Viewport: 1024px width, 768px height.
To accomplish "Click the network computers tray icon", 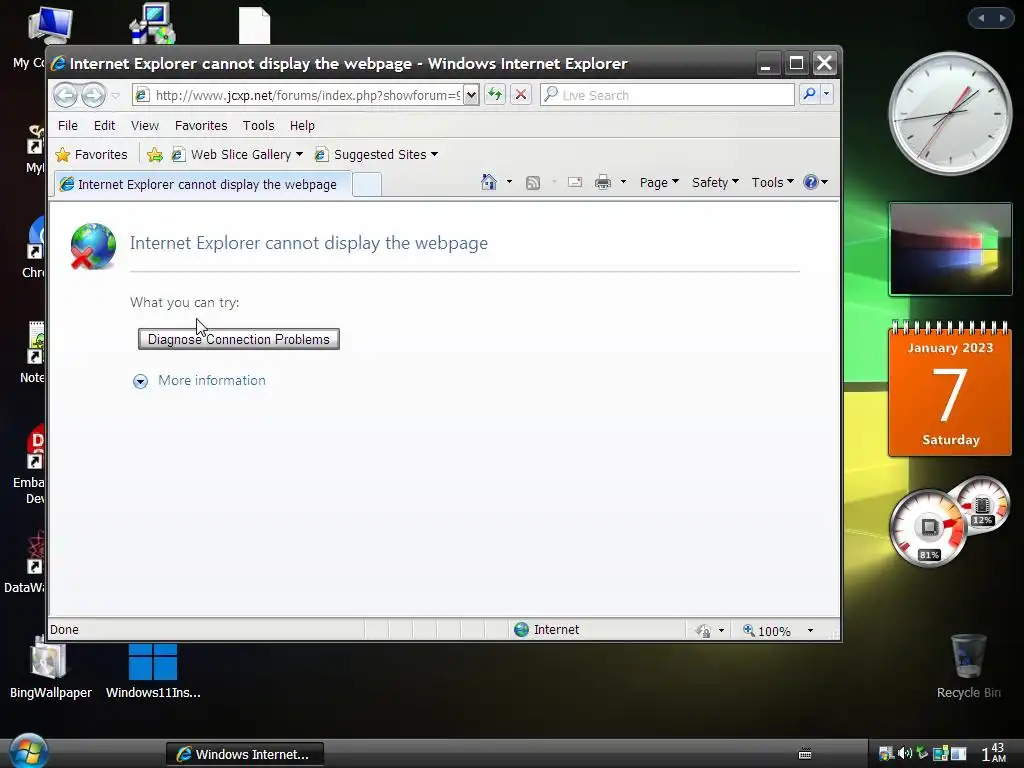I will click(940, 754).
